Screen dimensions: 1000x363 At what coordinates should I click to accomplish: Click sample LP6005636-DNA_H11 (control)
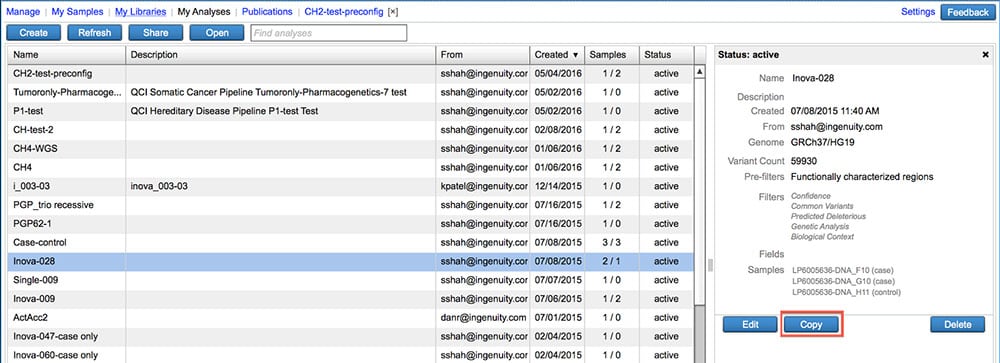tap(846, 292)
